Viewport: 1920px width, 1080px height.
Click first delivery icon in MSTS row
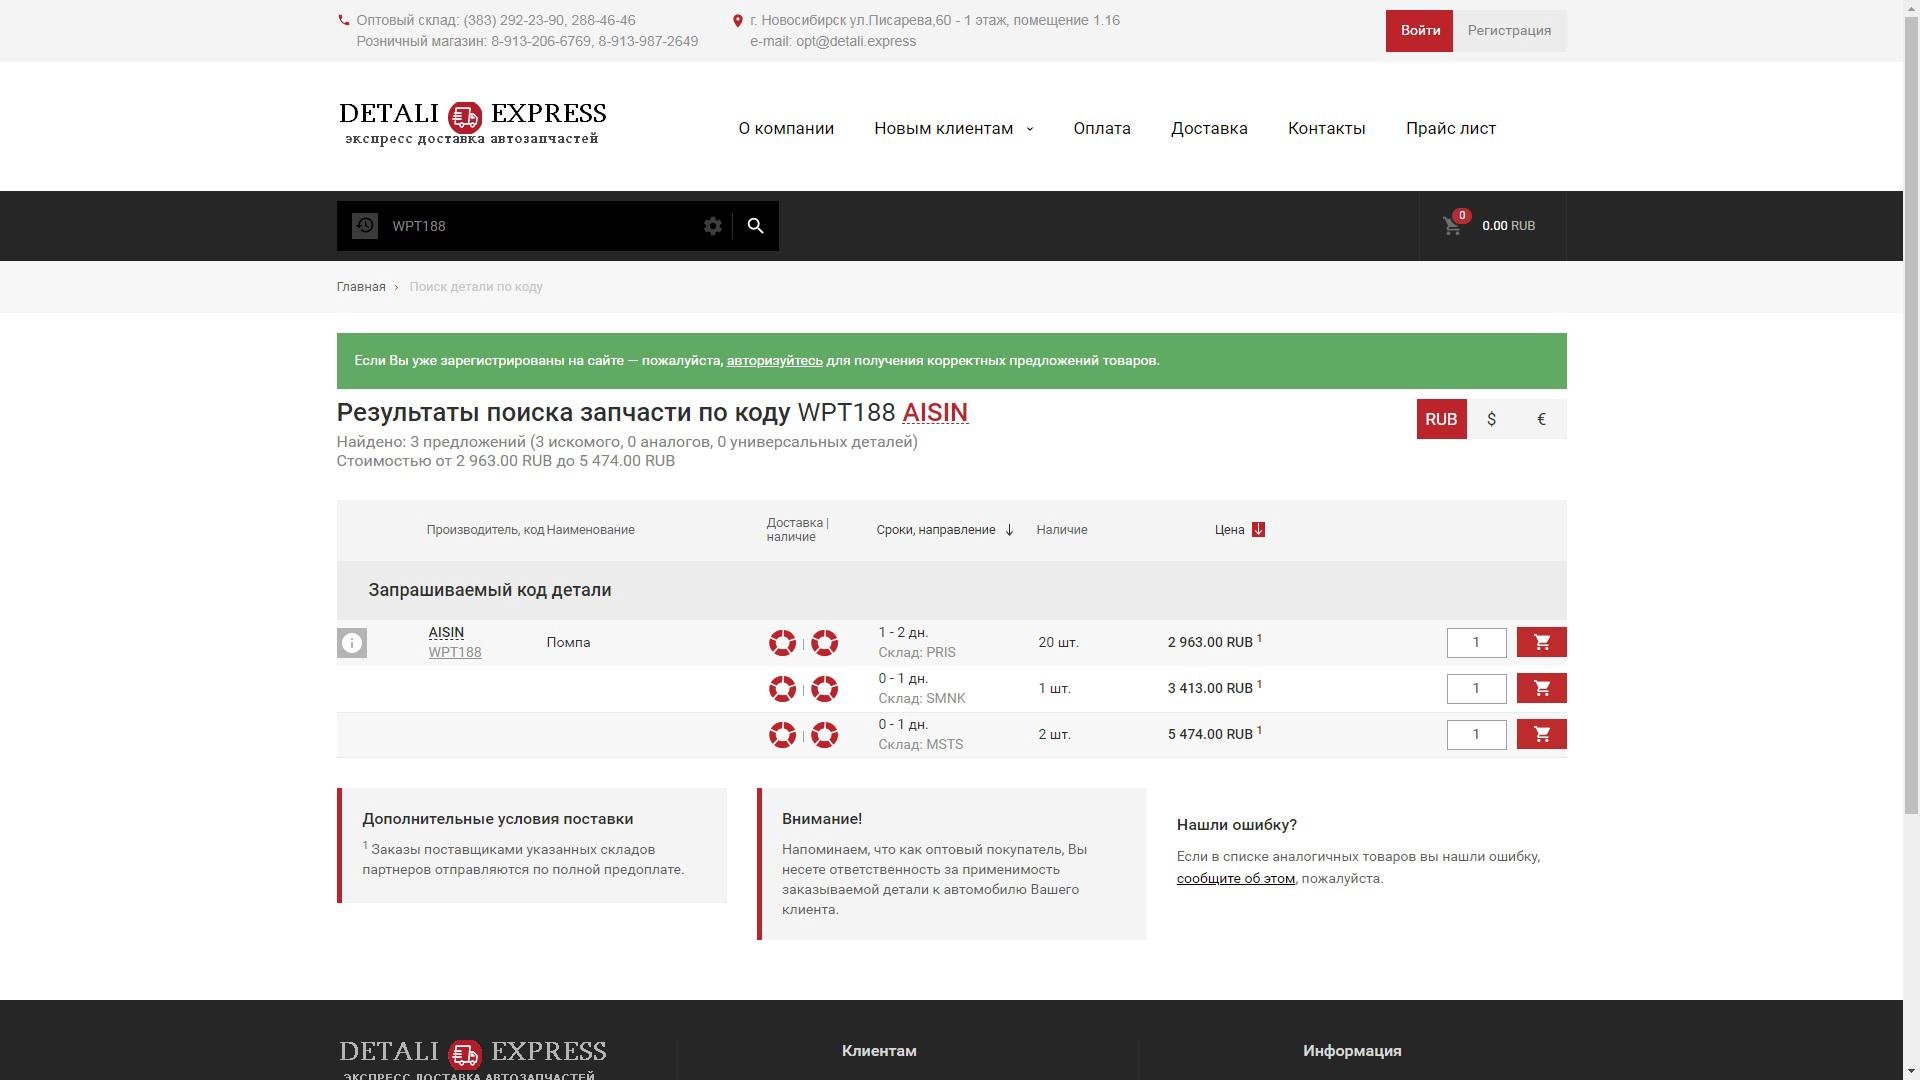click(782, 735)
